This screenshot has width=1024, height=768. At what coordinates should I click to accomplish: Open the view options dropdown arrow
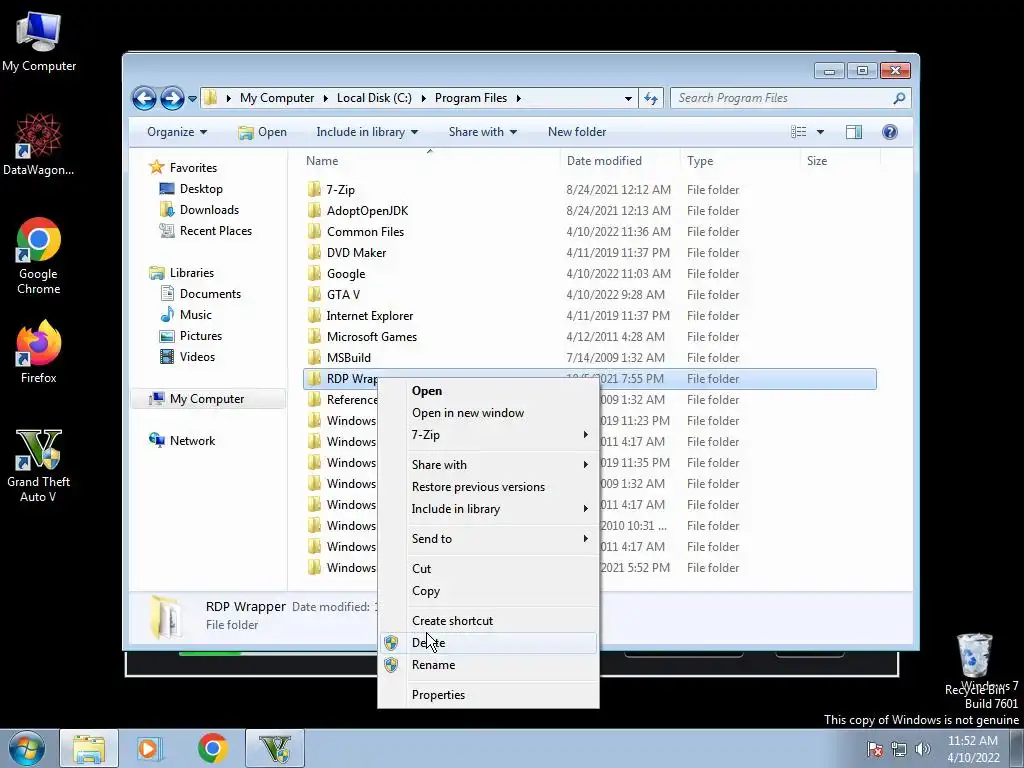point(820,132)
